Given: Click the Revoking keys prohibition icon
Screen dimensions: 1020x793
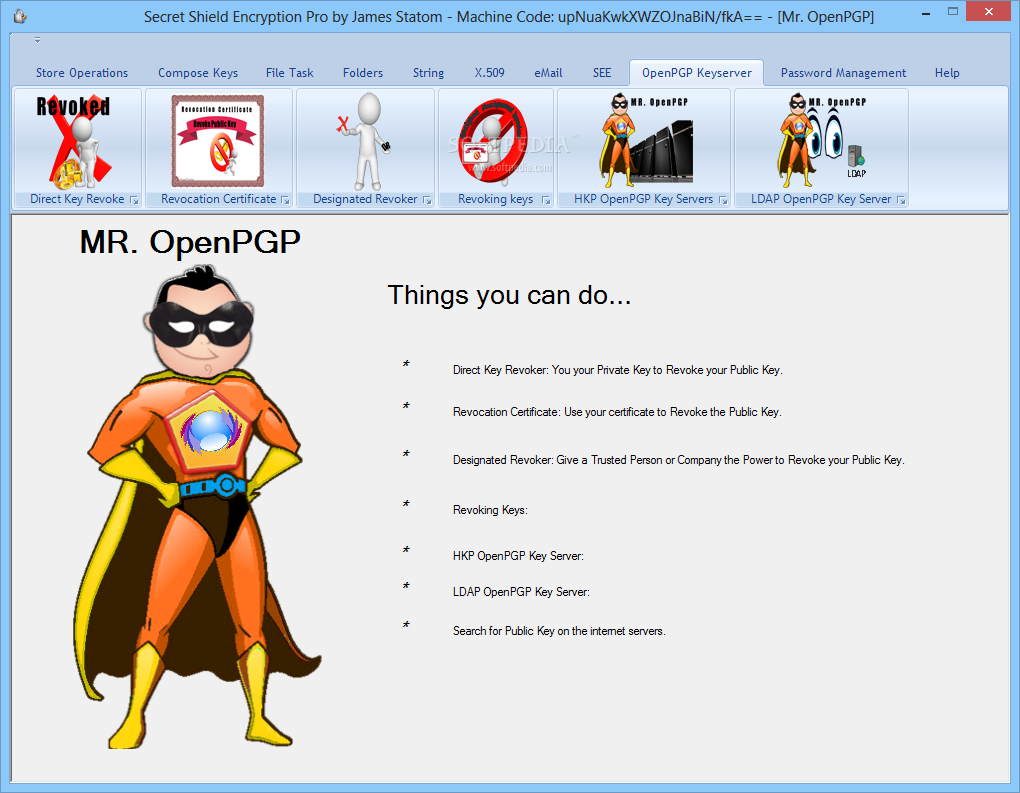Looking at the screenshot, I should pyautogui.click(x=495, y=141).
